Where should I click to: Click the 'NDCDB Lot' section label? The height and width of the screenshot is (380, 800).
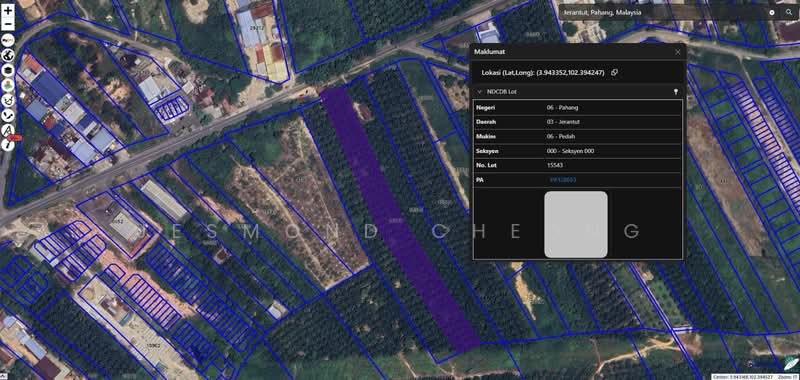click(x=502, y=92)
